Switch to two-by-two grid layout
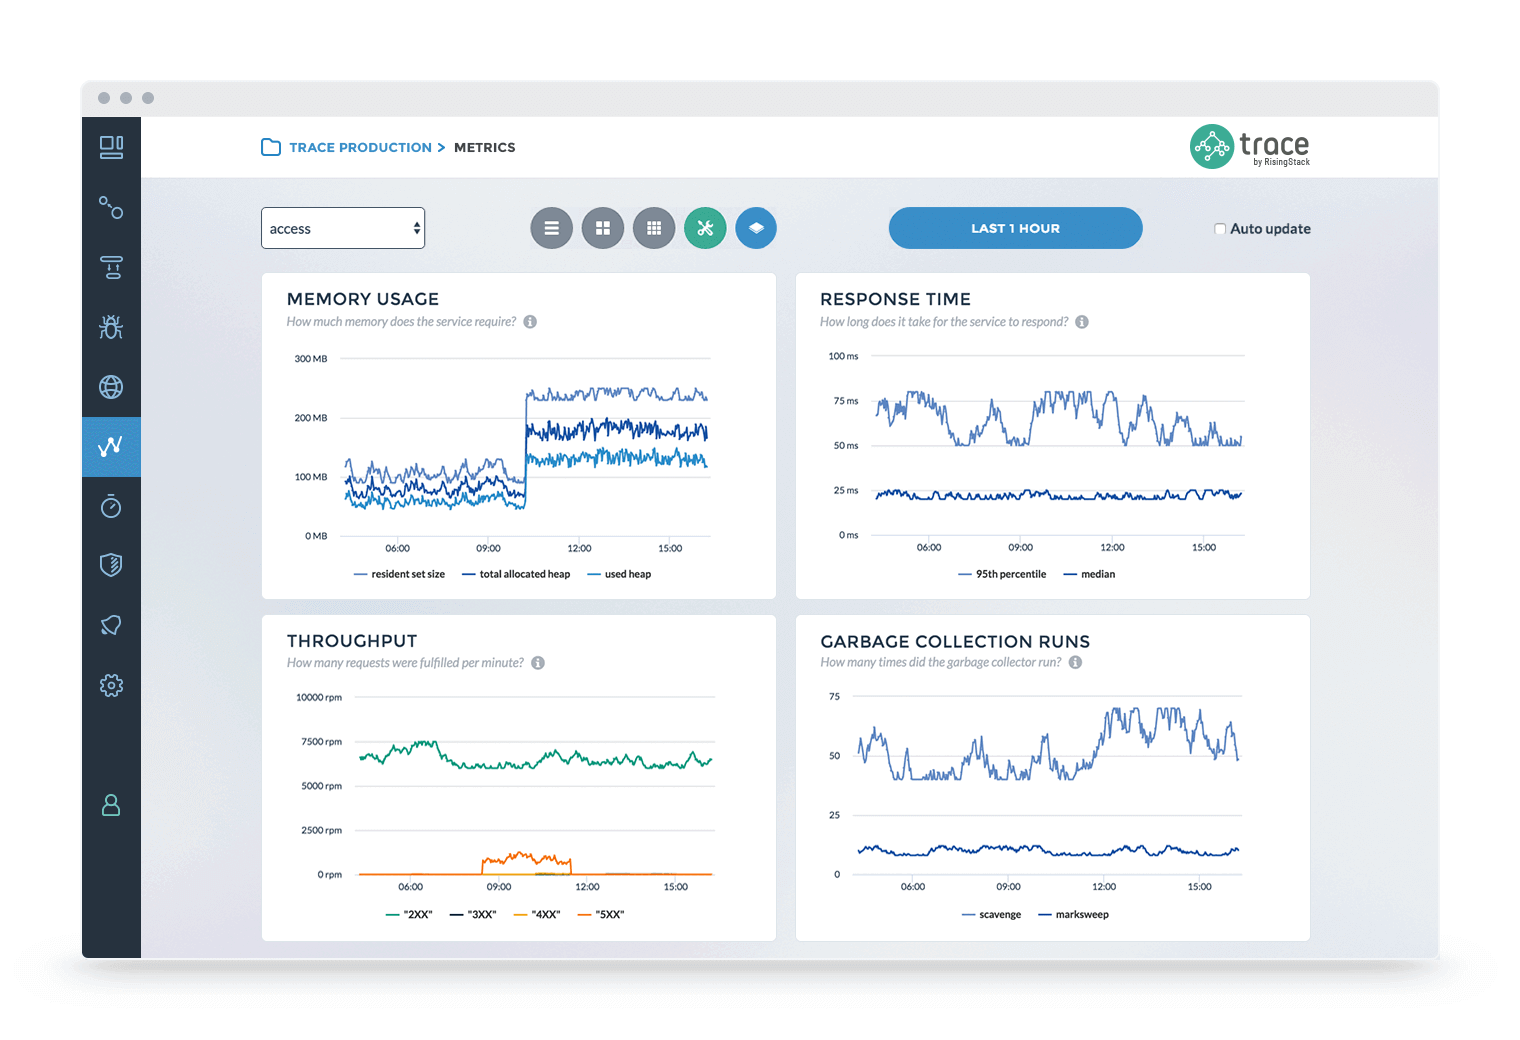This screenshot has height=1040, width=1520. pos(603,228)
